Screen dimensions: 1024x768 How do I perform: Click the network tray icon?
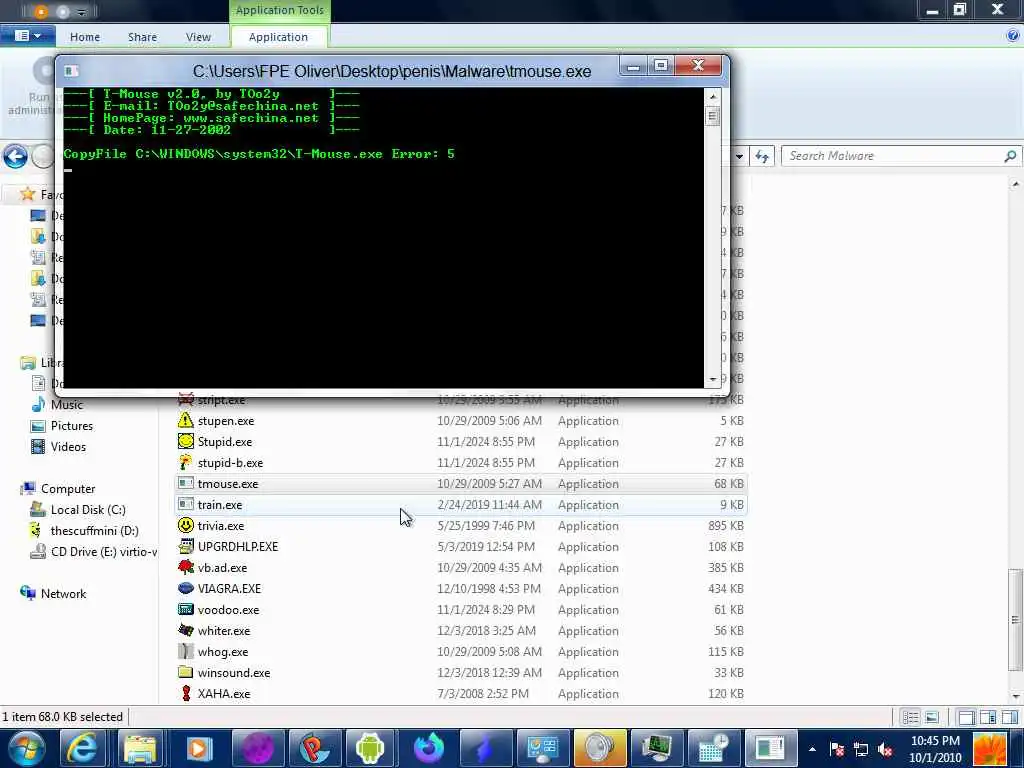coord(861,750)
